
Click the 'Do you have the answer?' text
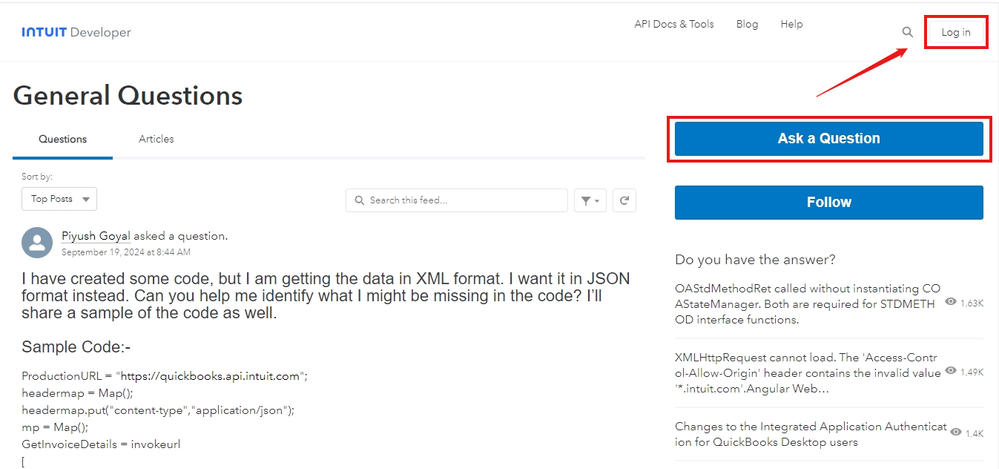(755, 260)
